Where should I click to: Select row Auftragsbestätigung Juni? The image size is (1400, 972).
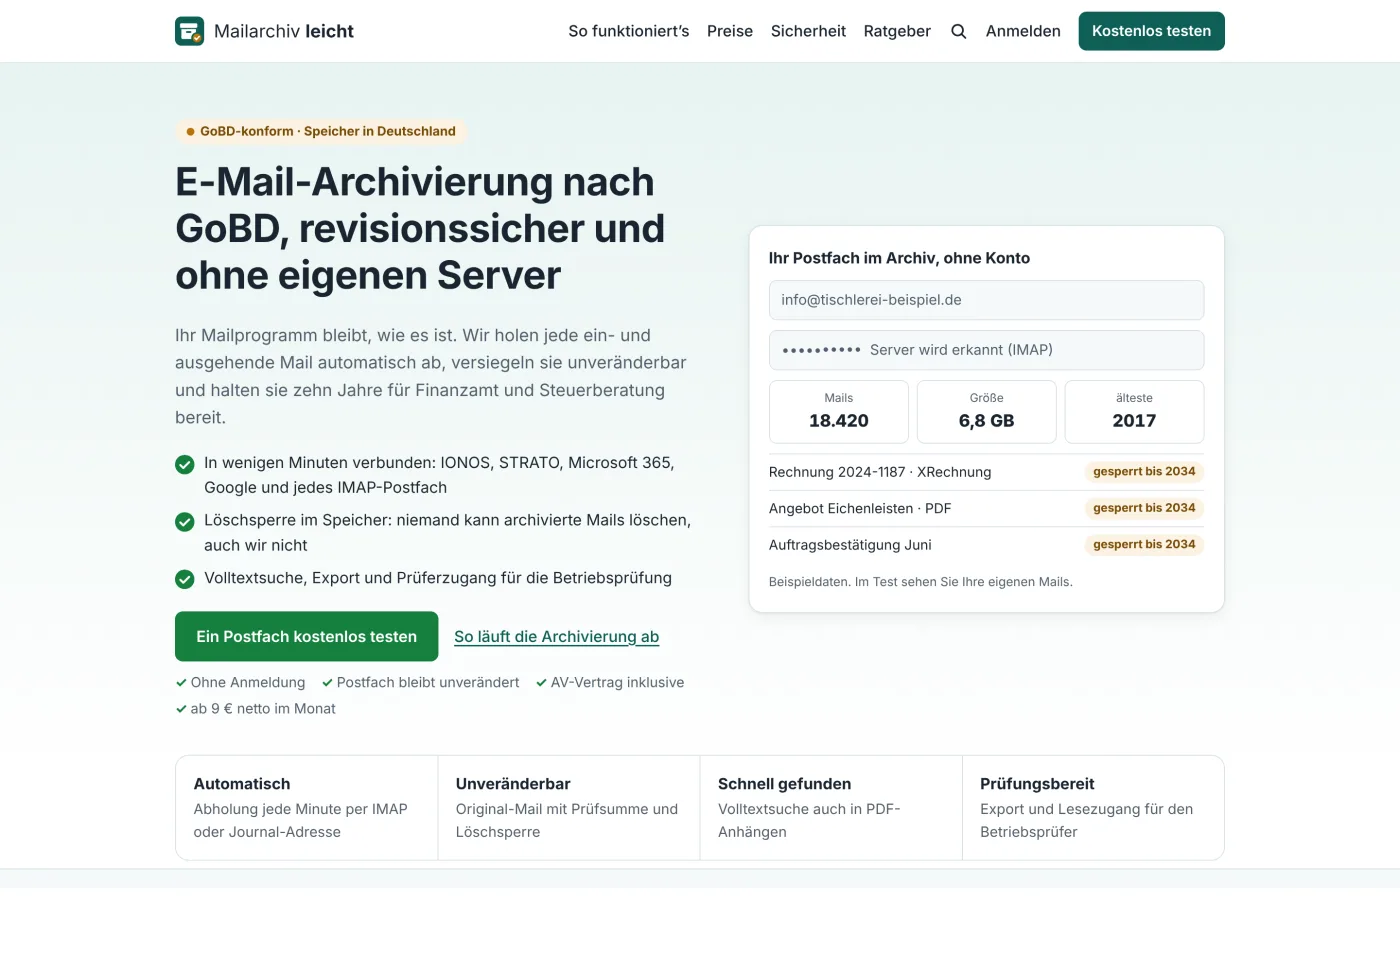click(x=986, y=545)
